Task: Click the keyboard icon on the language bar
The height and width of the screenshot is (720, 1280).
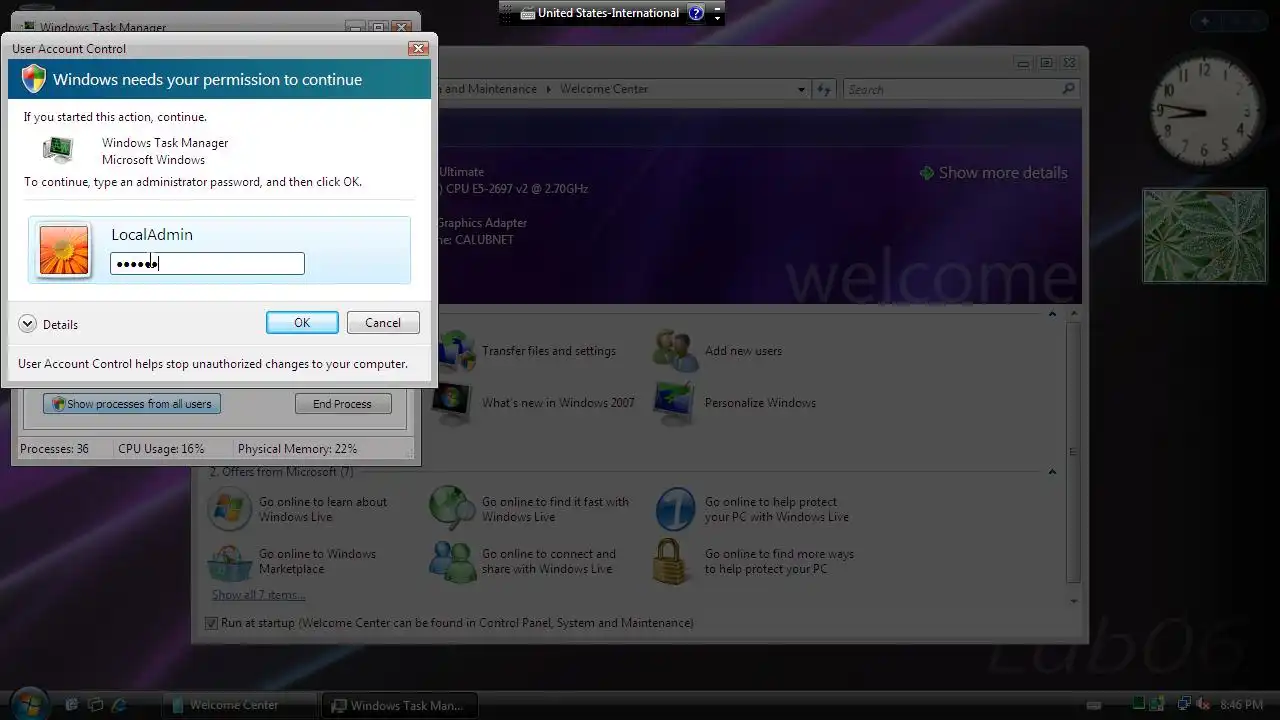Action: click(529, 13)
